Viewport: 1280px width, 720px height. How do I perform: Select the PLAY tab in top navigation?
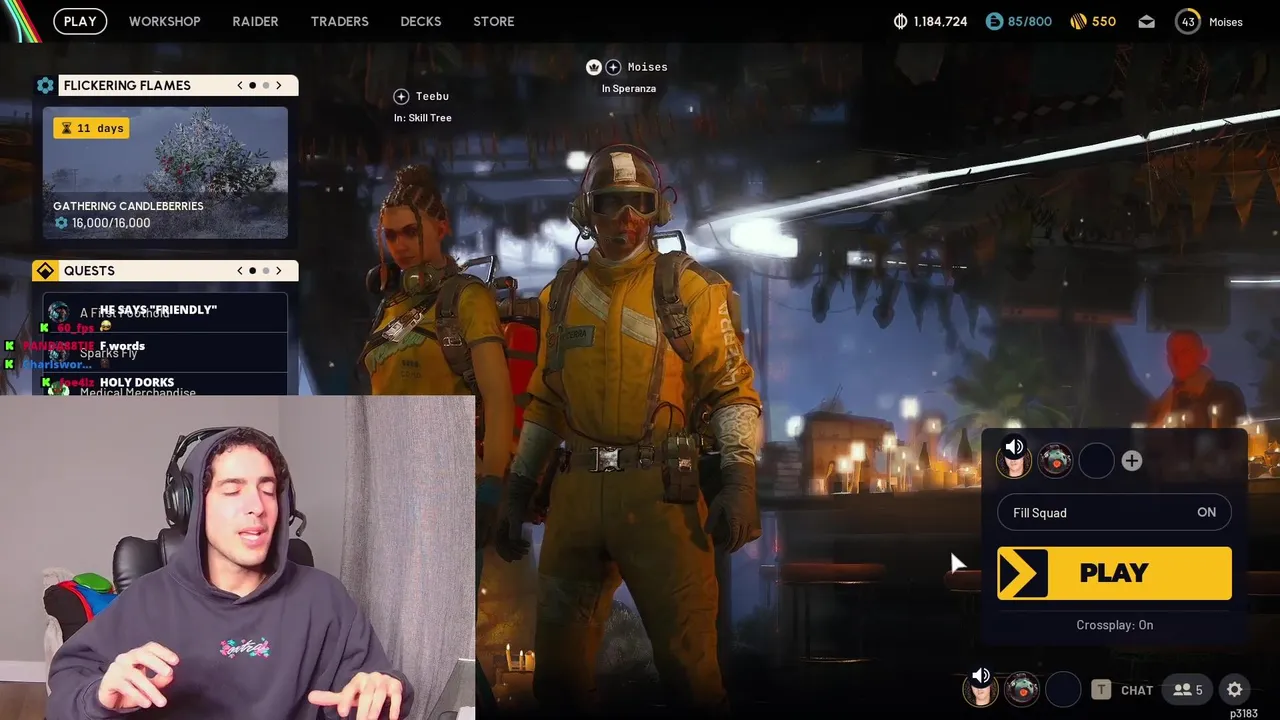pos(80,21)
